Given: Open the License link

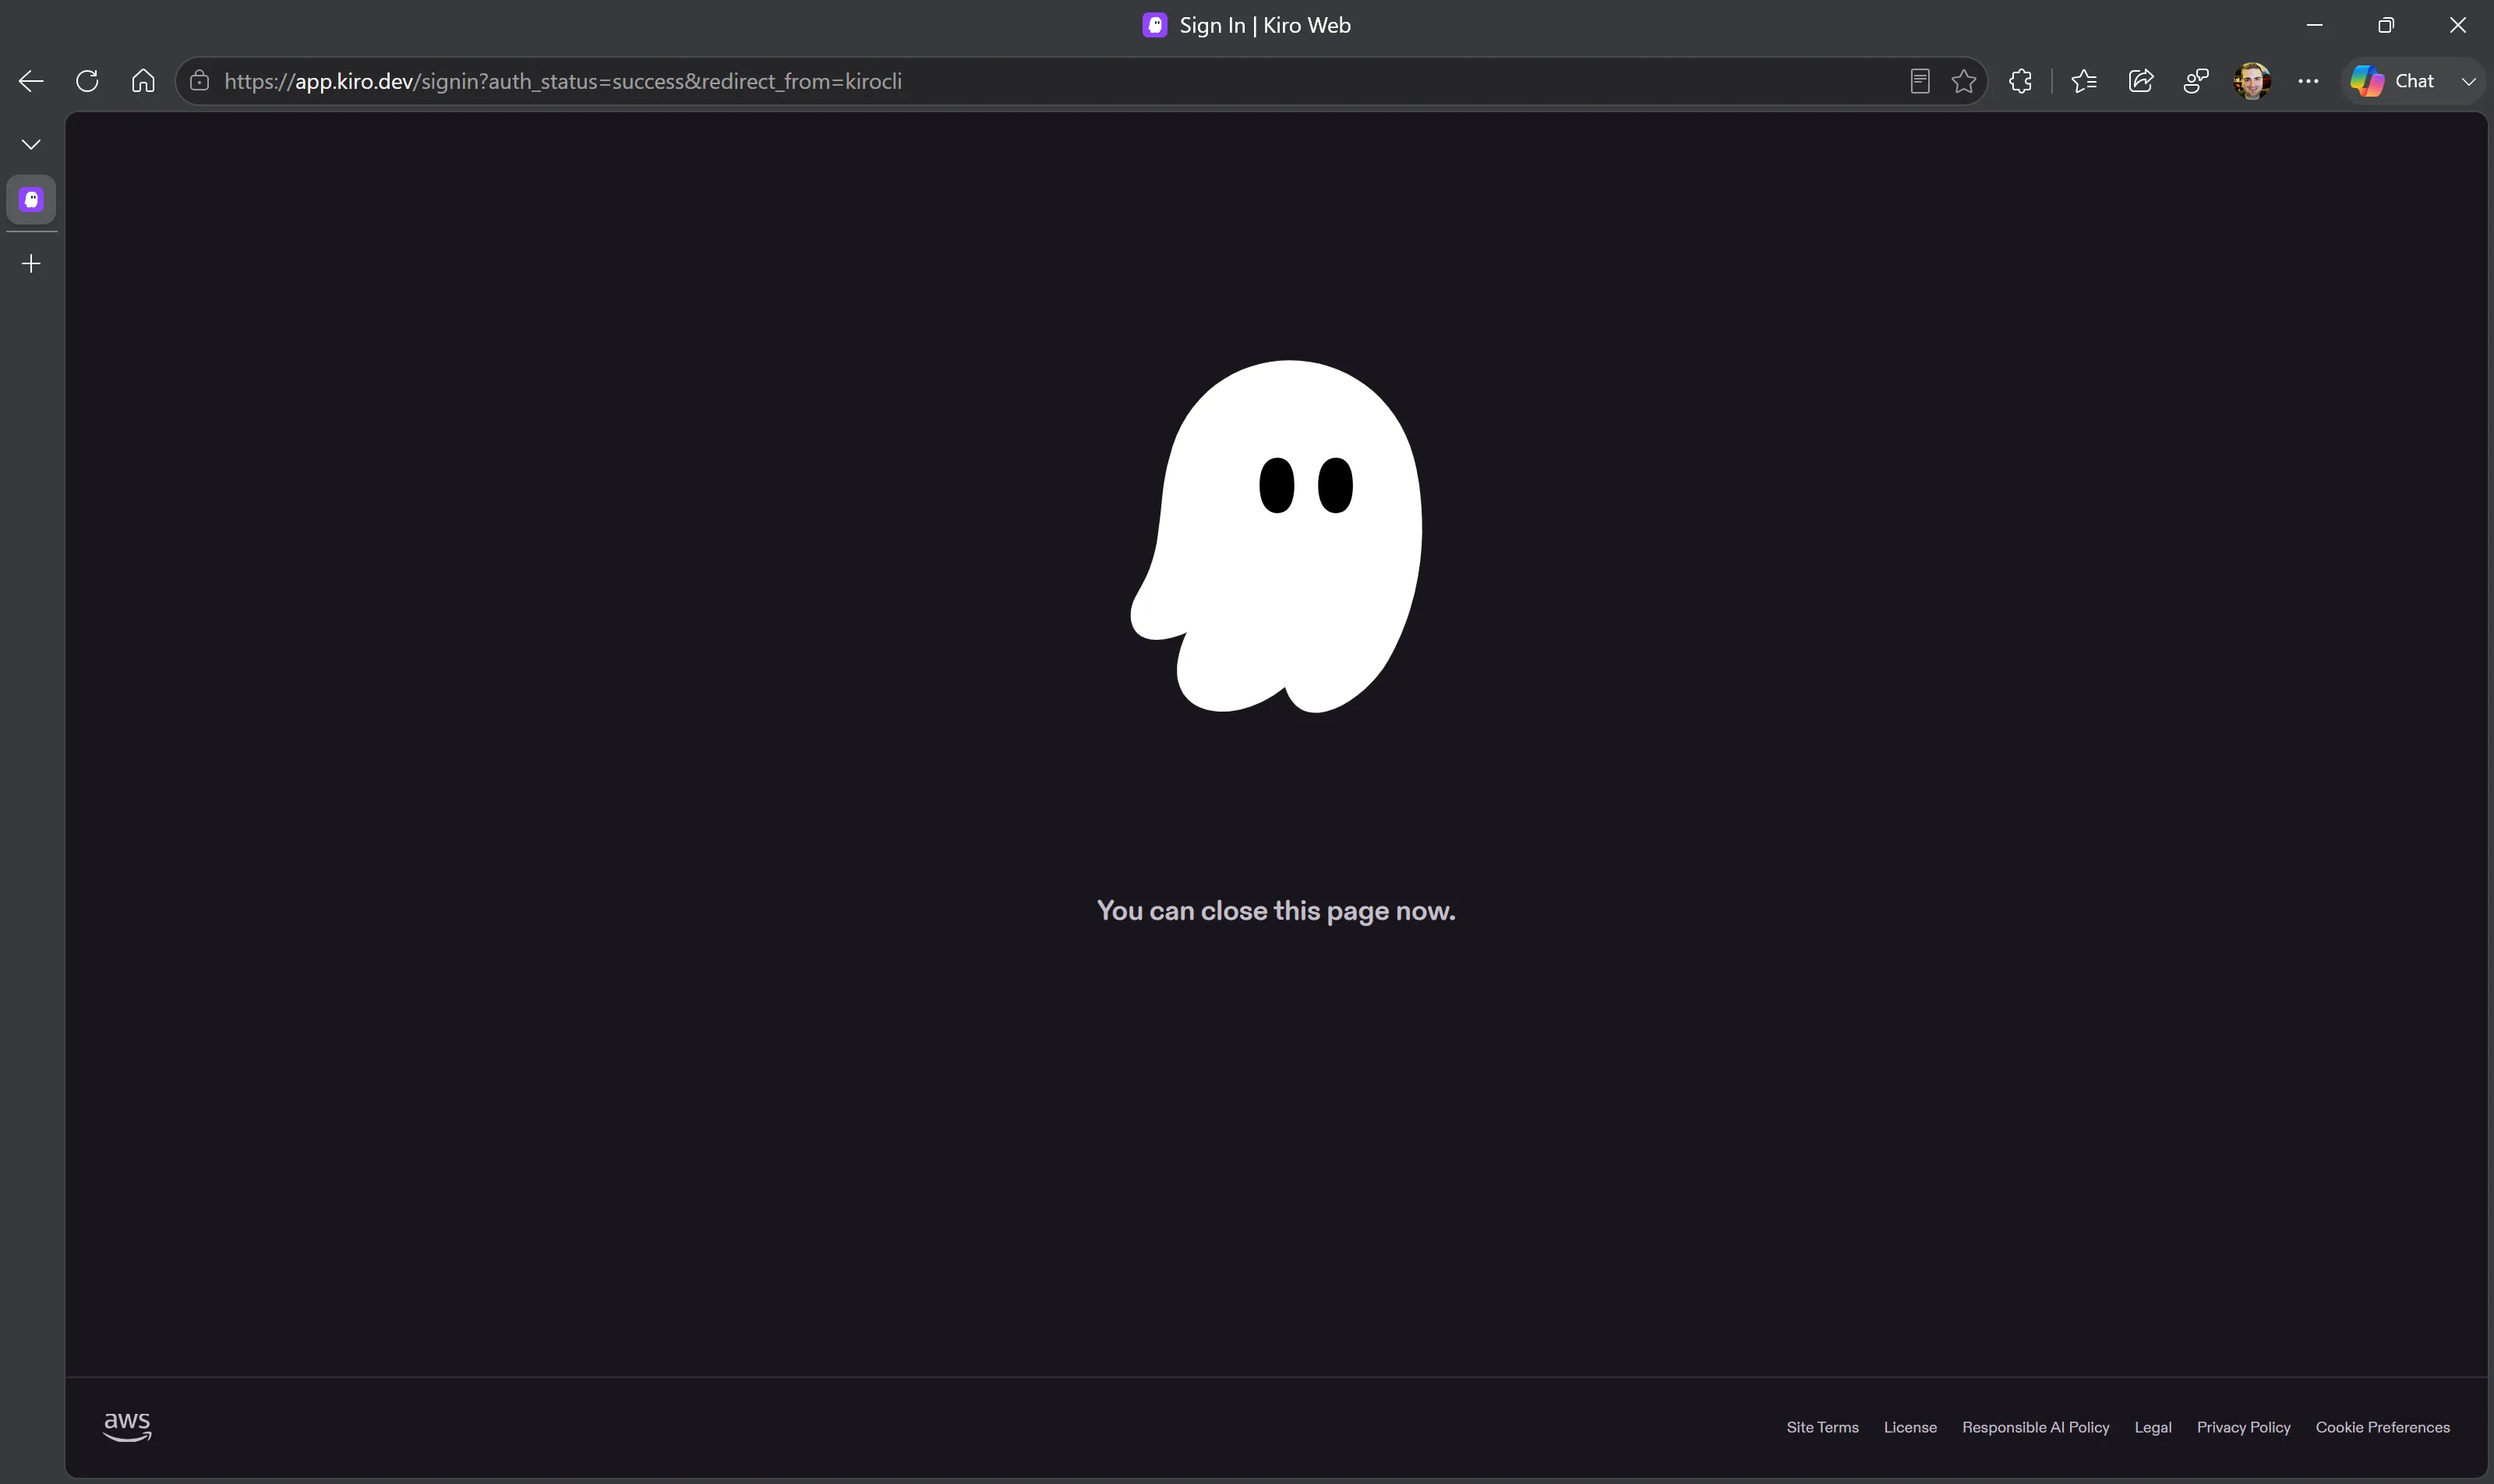Looking at the screenshot, I should pyautogui.click(x=1910, y=1427).
